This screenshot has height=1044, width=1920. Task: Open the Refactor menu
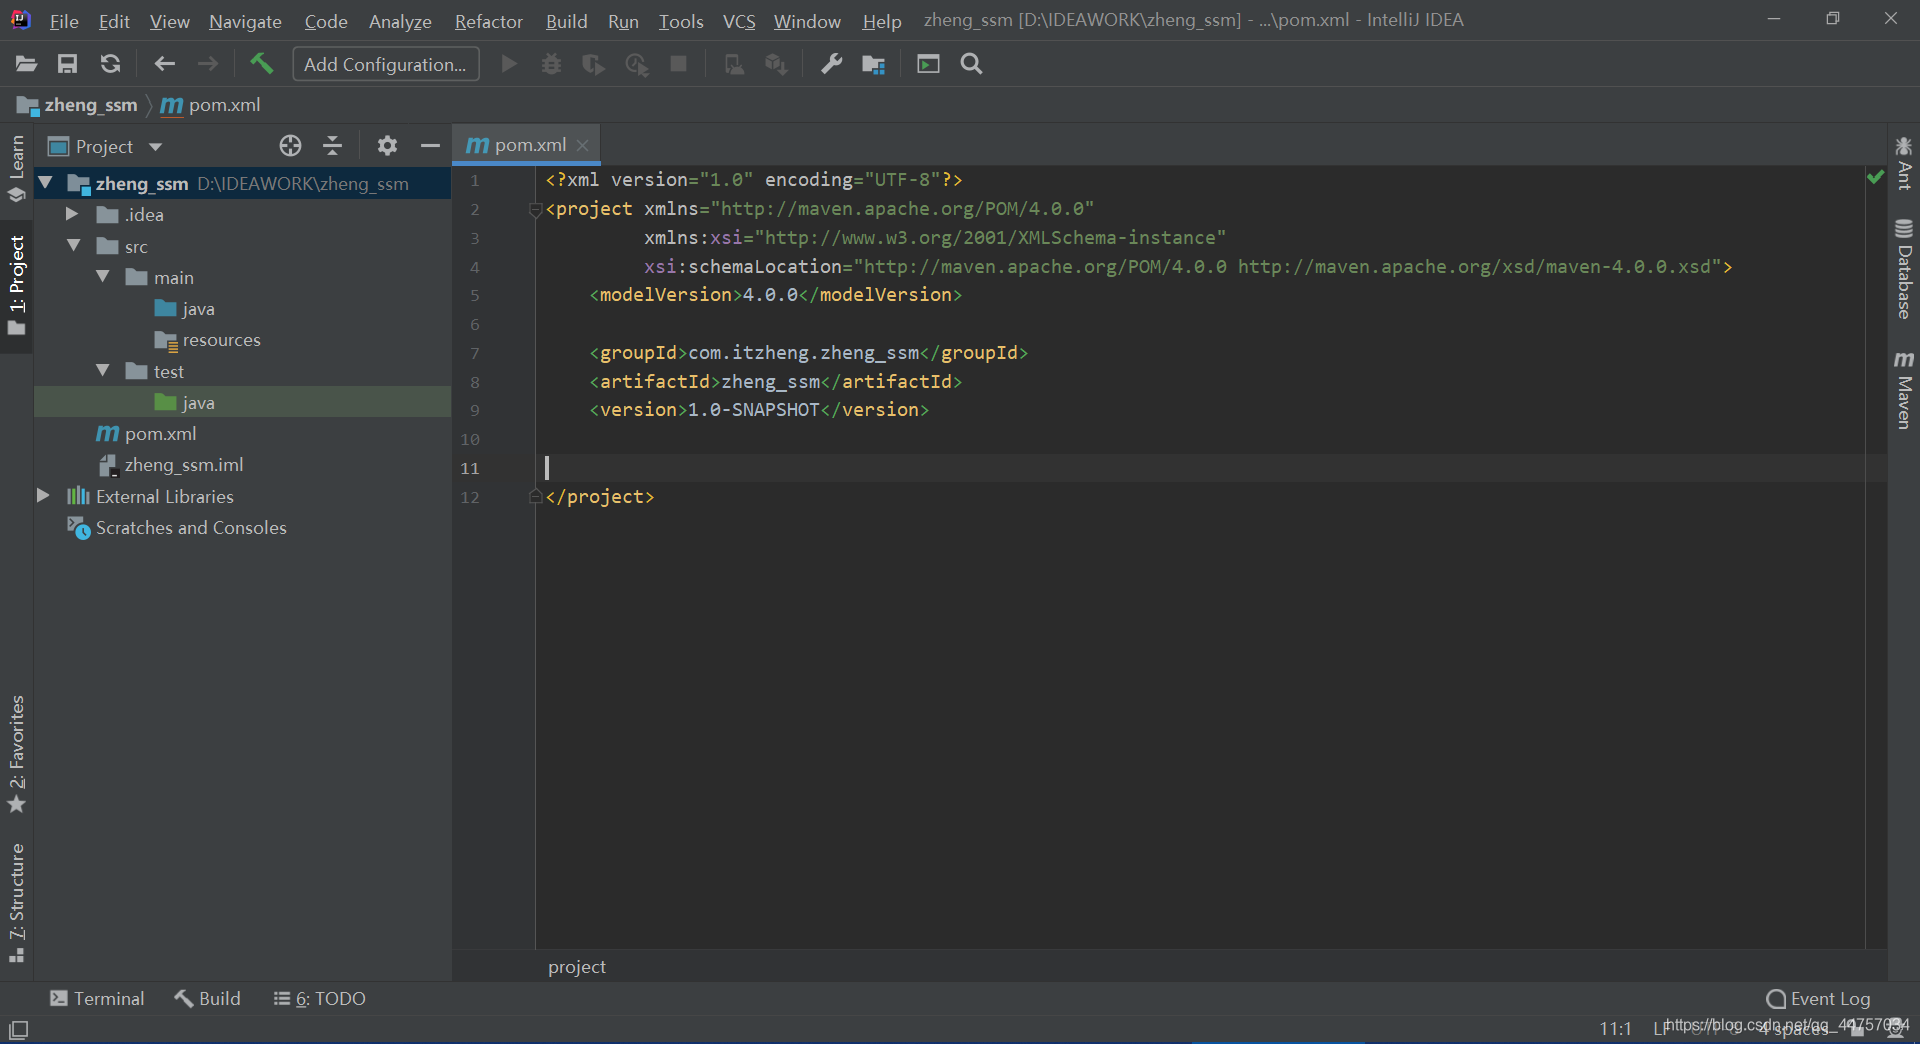pos(488,21)
